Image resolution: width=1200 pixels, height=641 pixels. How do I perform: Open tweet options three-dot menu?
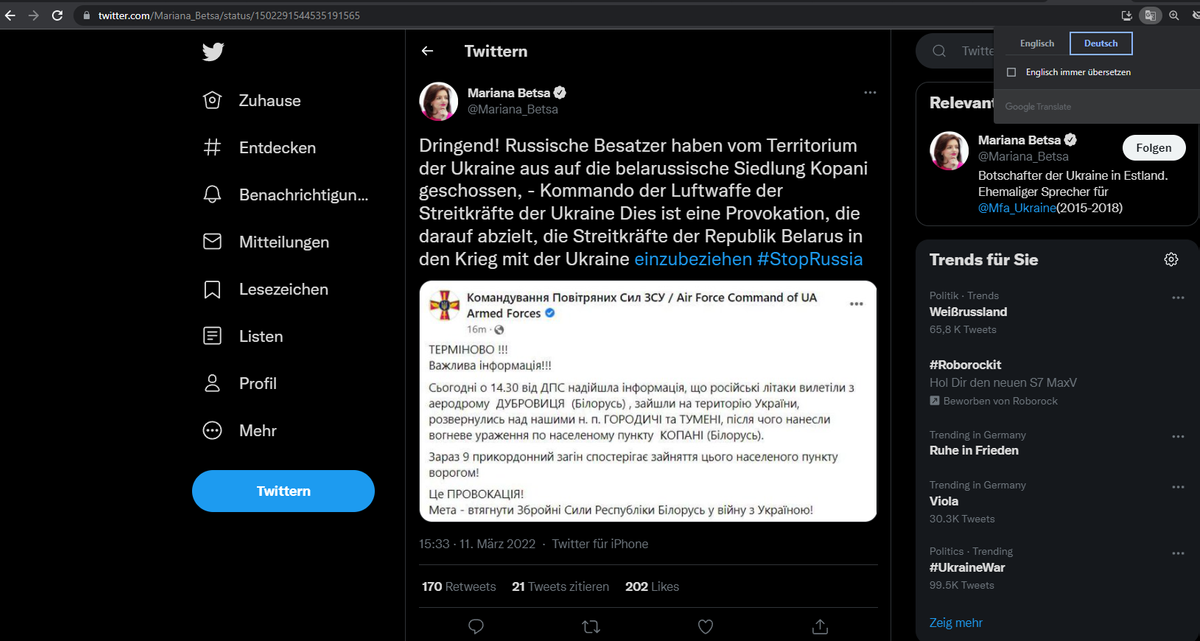pos(870,92)
